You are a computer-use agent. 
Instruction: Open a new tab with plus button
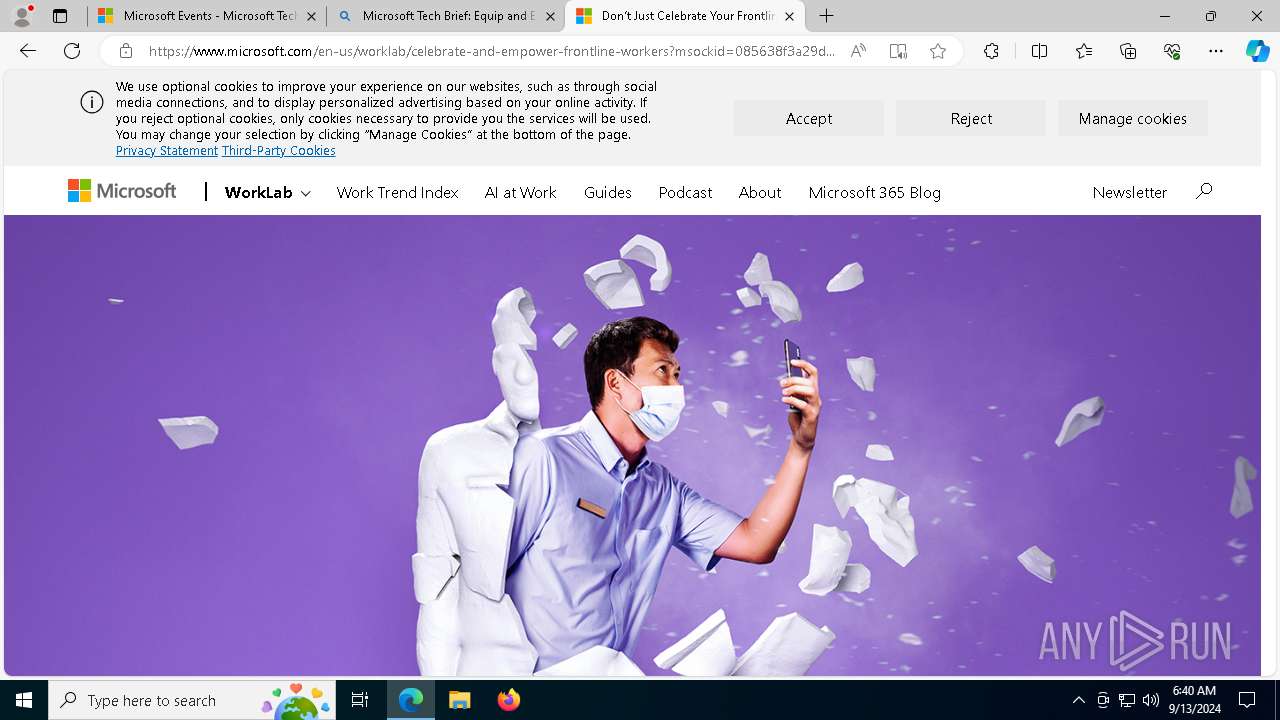(x=827, y=16)
